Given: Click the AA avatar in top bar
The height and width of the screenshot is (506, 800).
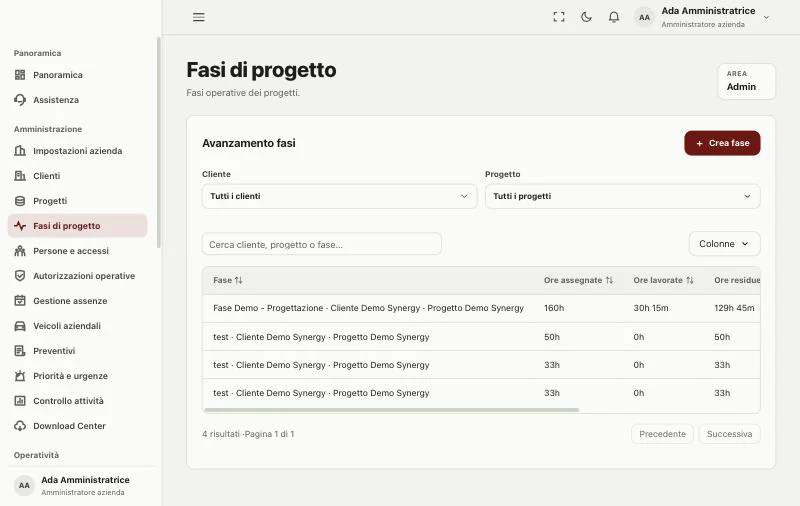Looking at the screenshot, I should tap(644, 17).
